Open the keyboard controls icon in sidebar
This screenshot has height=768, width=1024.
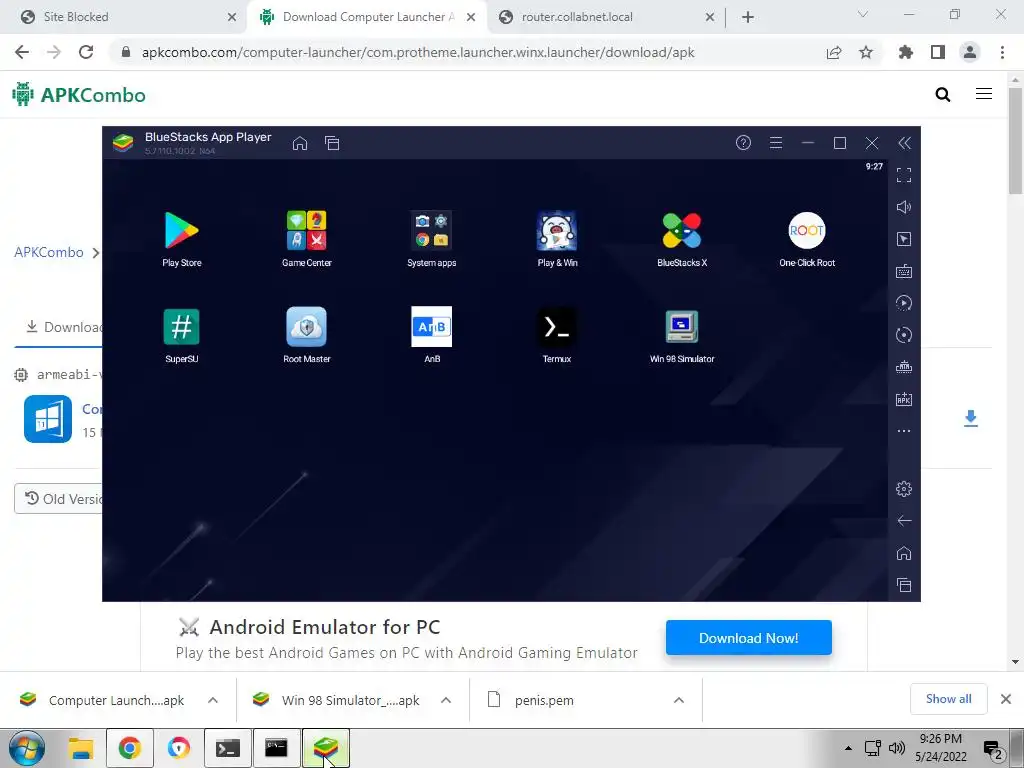[x=904, y=271]
